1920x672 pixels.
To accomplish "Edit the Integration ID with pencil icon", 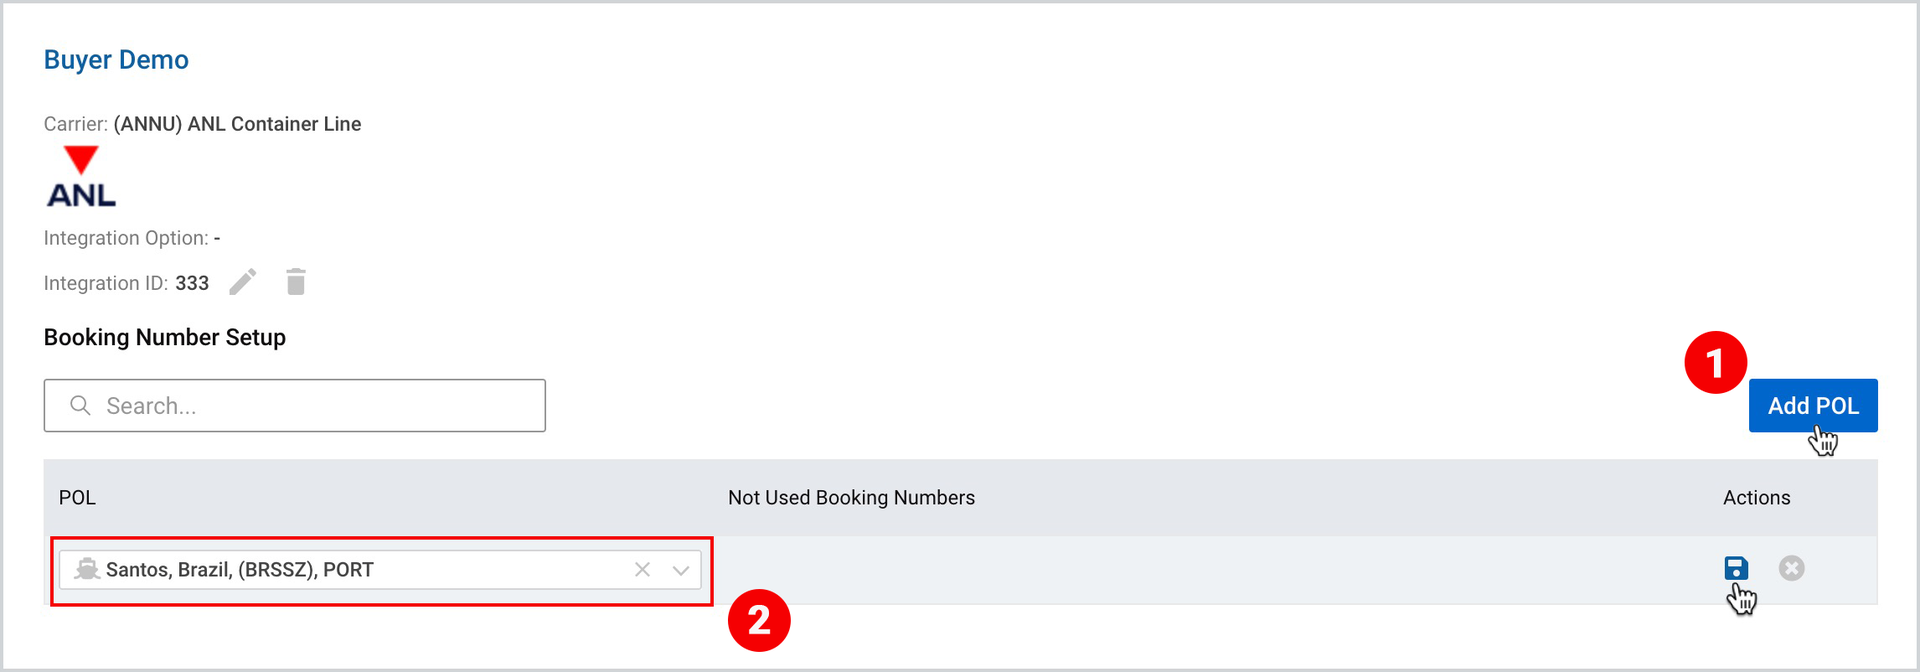I will click(x=243, y=282).
